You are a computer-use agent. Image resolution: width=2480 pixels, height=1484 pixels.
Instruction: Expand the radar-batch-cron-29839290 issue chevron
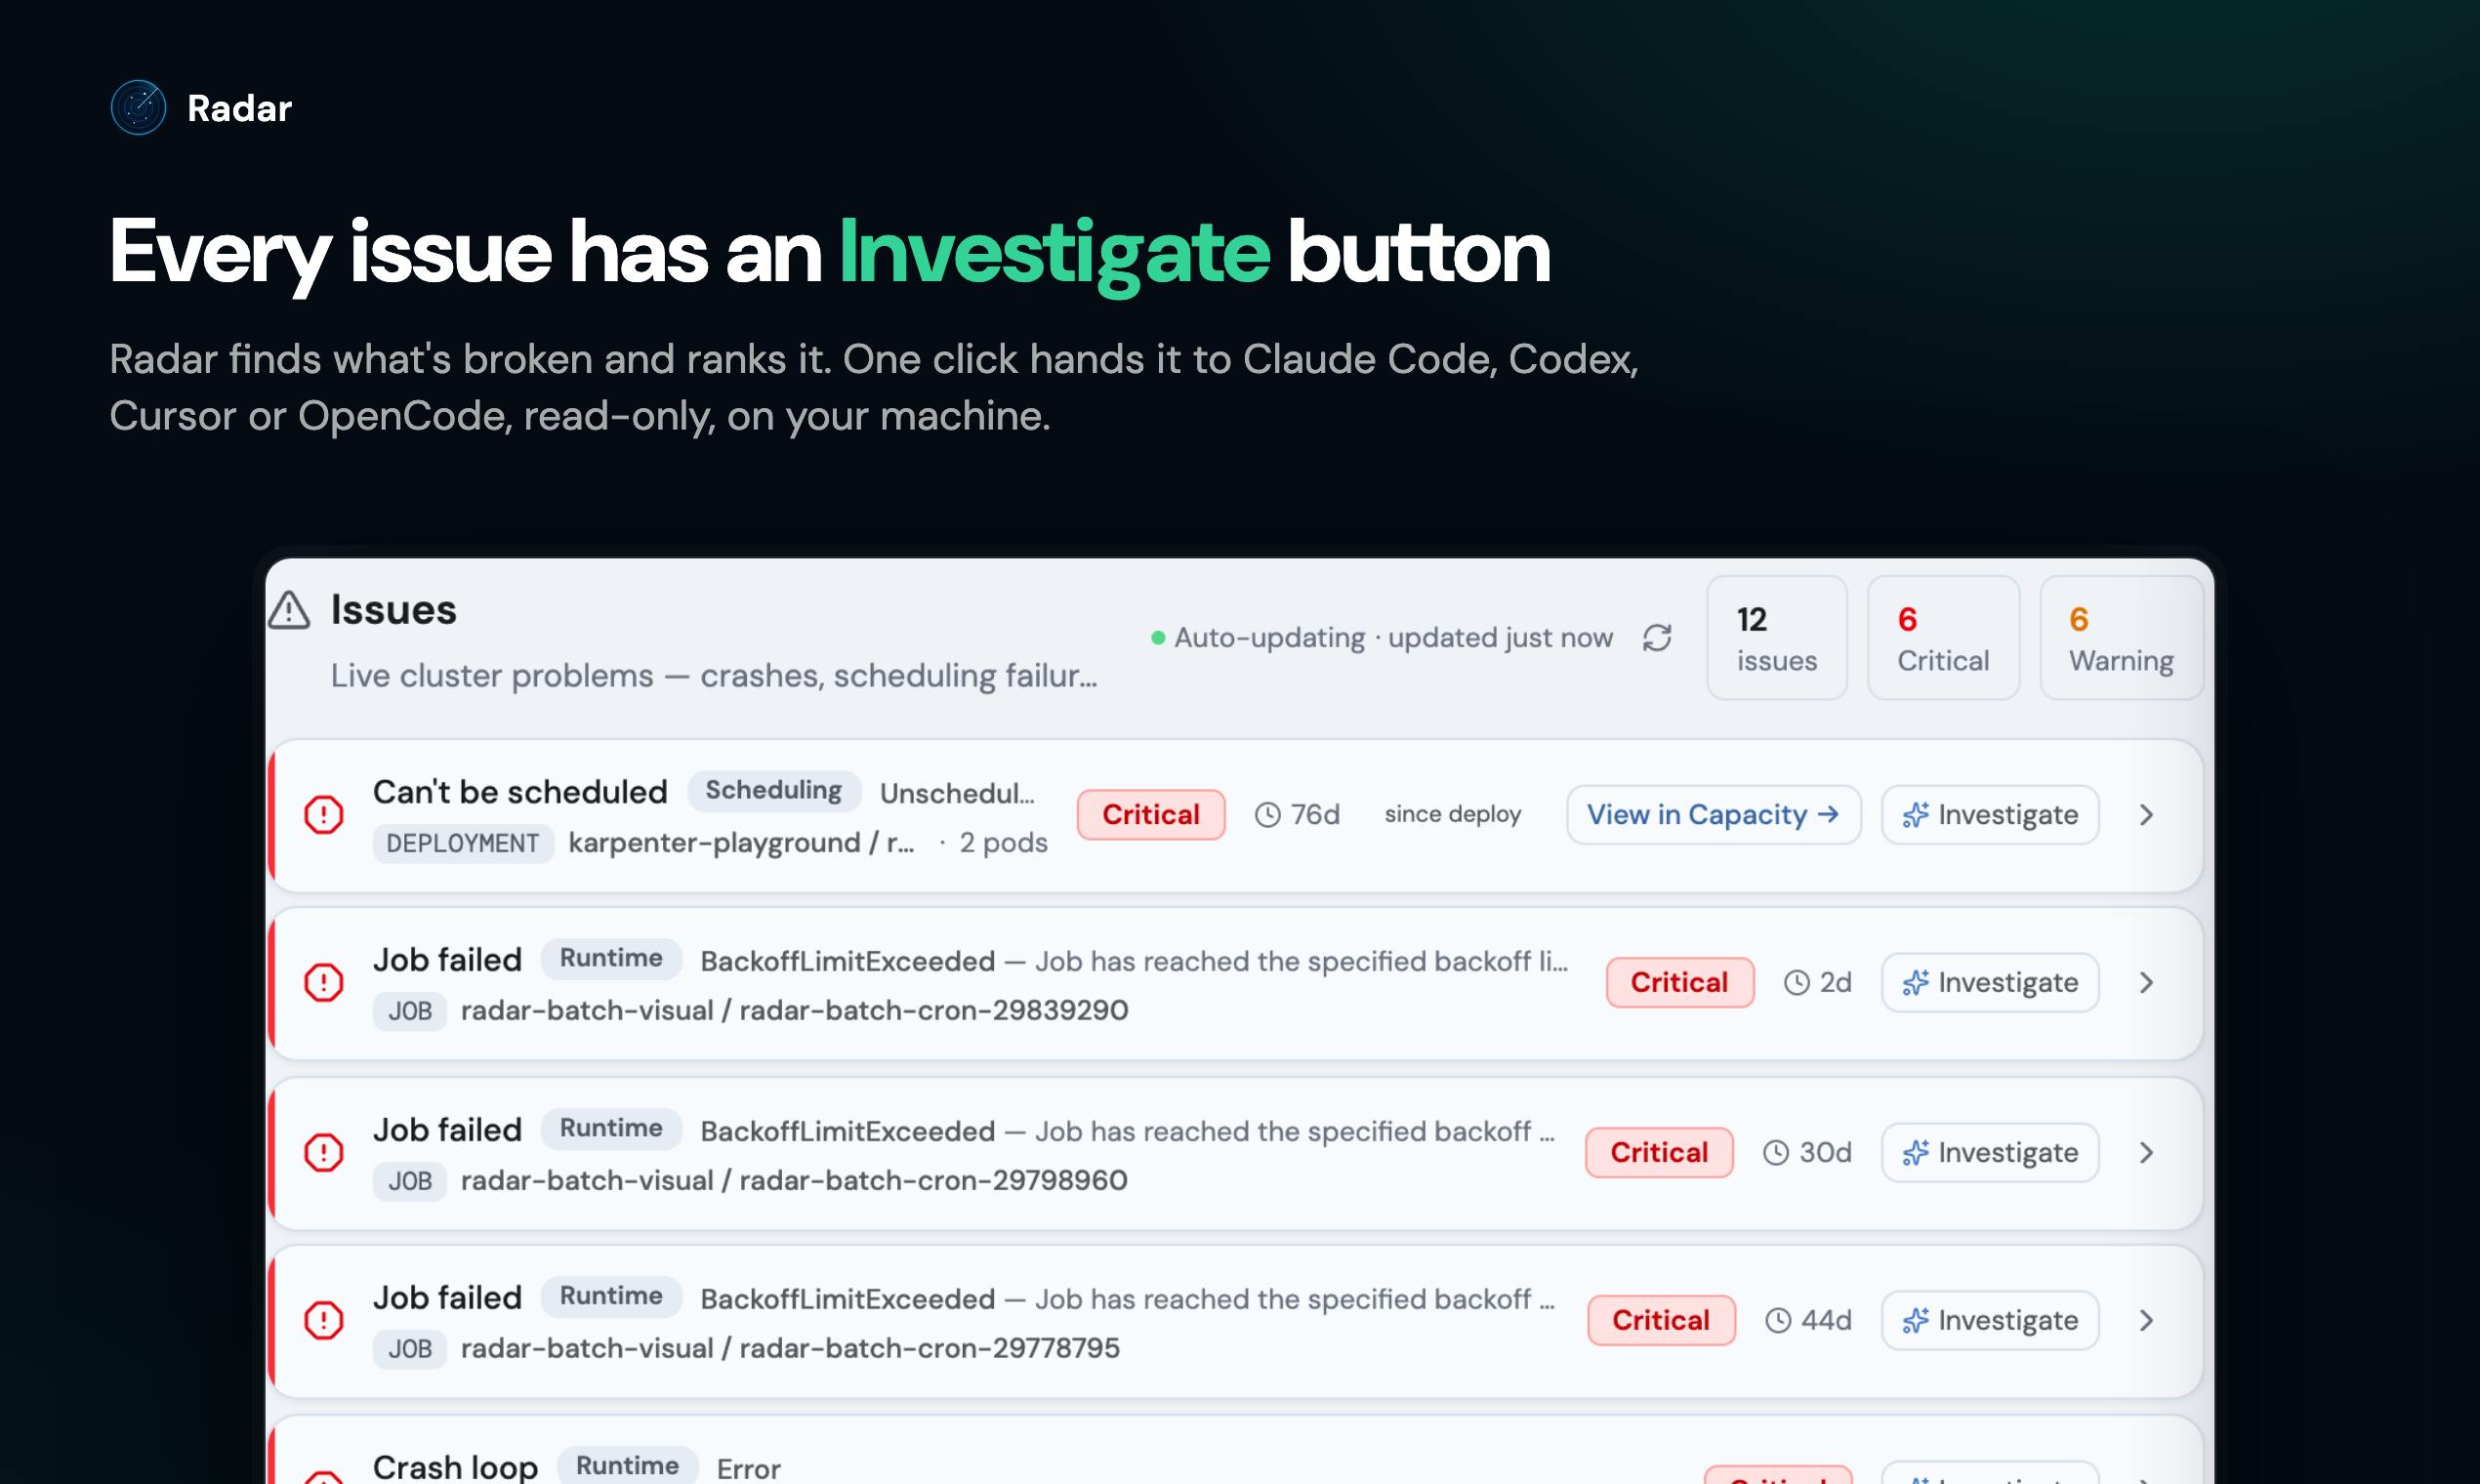(2146, 983)
